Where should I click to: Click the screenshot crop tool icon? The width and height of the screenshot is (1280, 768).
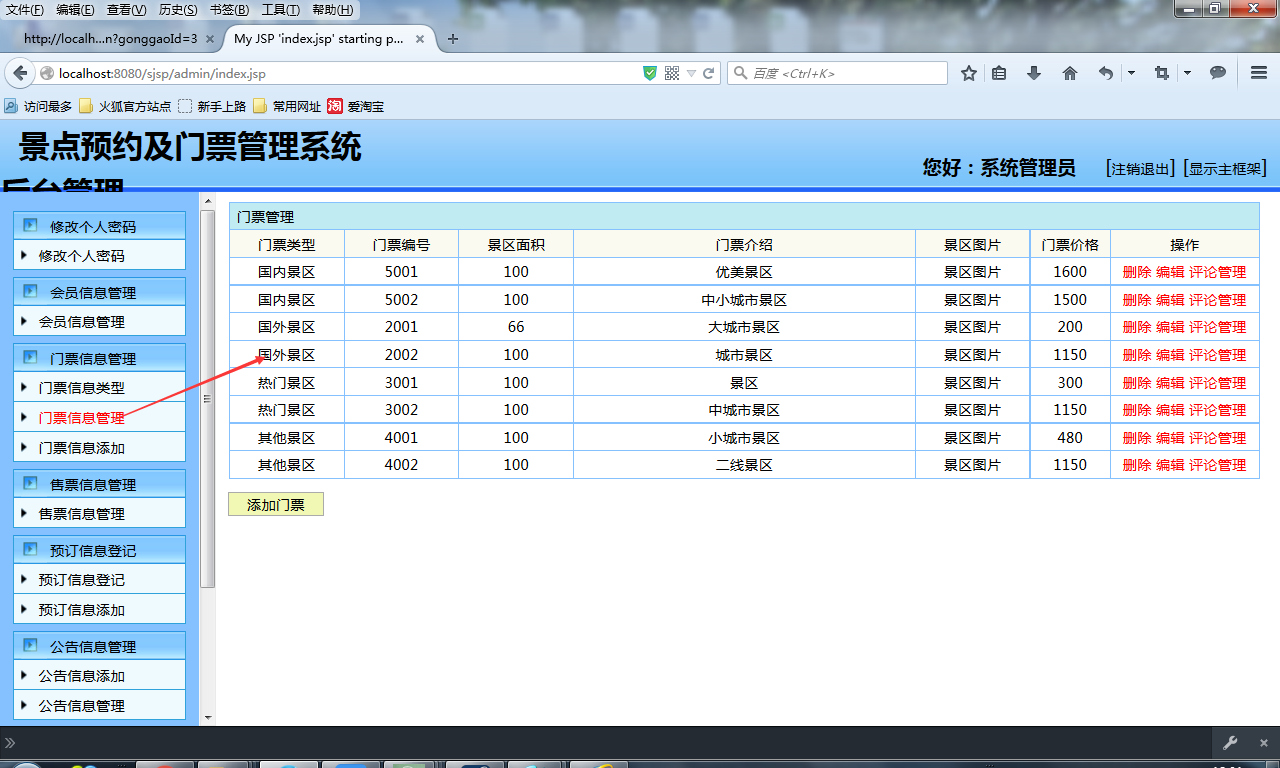tap(1161, 73)
